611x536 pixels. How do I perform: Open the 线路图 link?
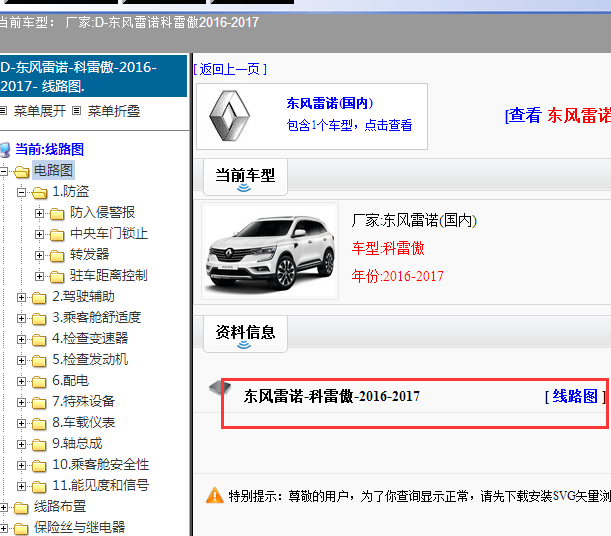coord(575,396)
